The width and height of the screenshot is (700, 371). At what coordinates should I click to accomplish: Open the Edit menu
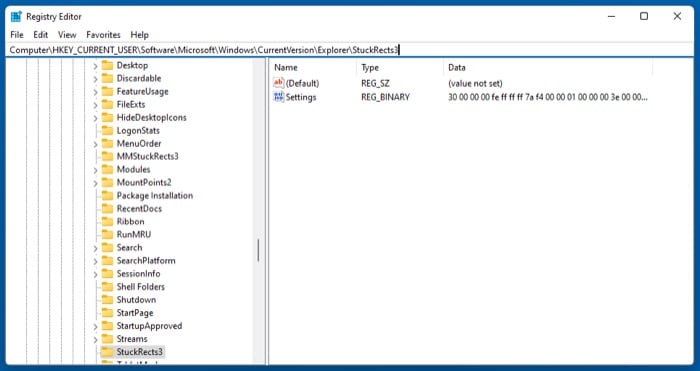point(40,35)
